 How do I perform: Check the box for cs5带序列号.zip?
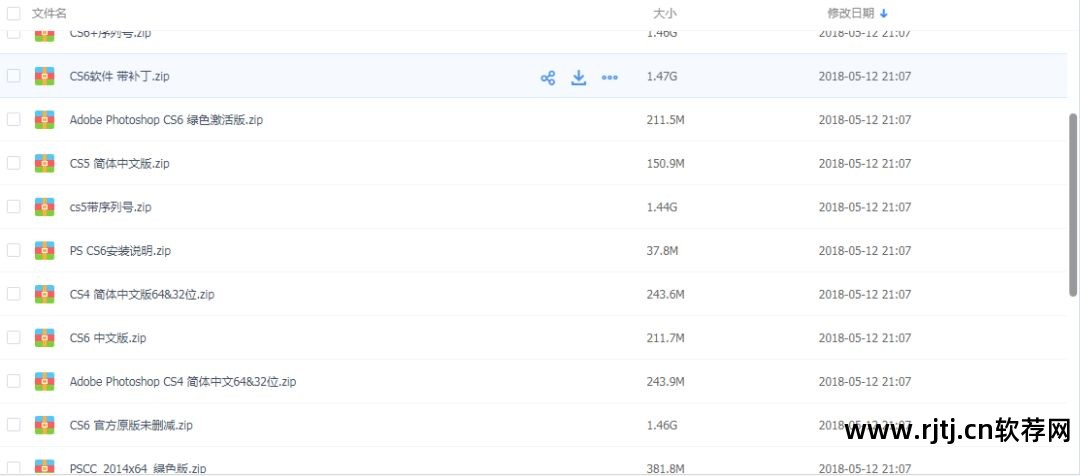coord(14,207)
